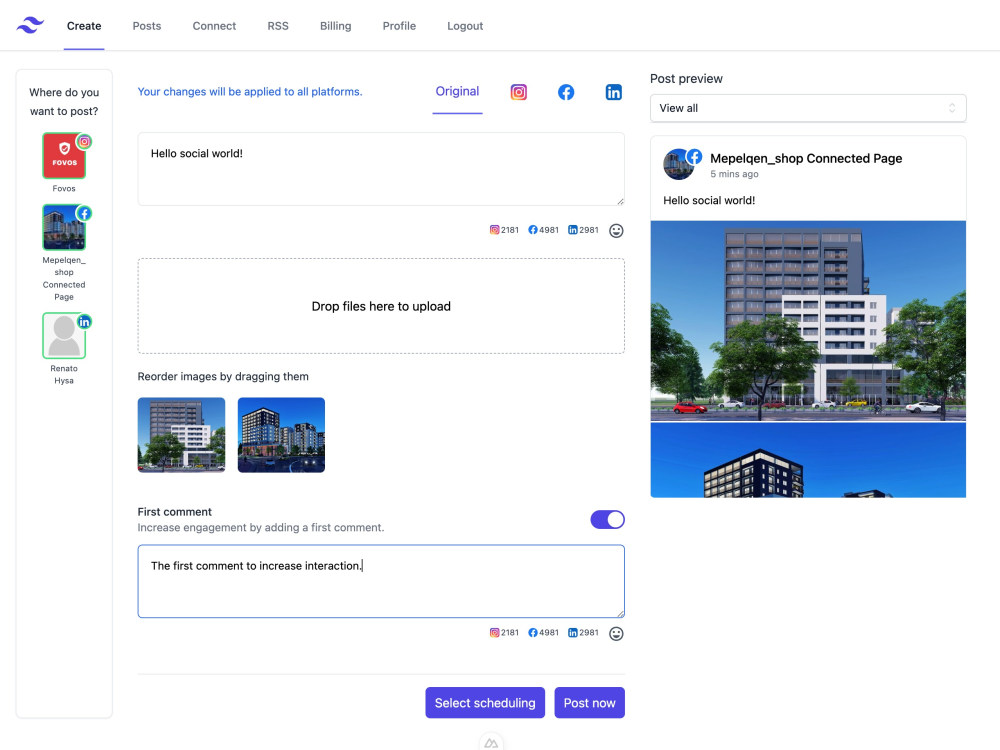This screenshot has width=1000, height=750.
Task: Switch to the Original content tab
Action: [457, 92]
